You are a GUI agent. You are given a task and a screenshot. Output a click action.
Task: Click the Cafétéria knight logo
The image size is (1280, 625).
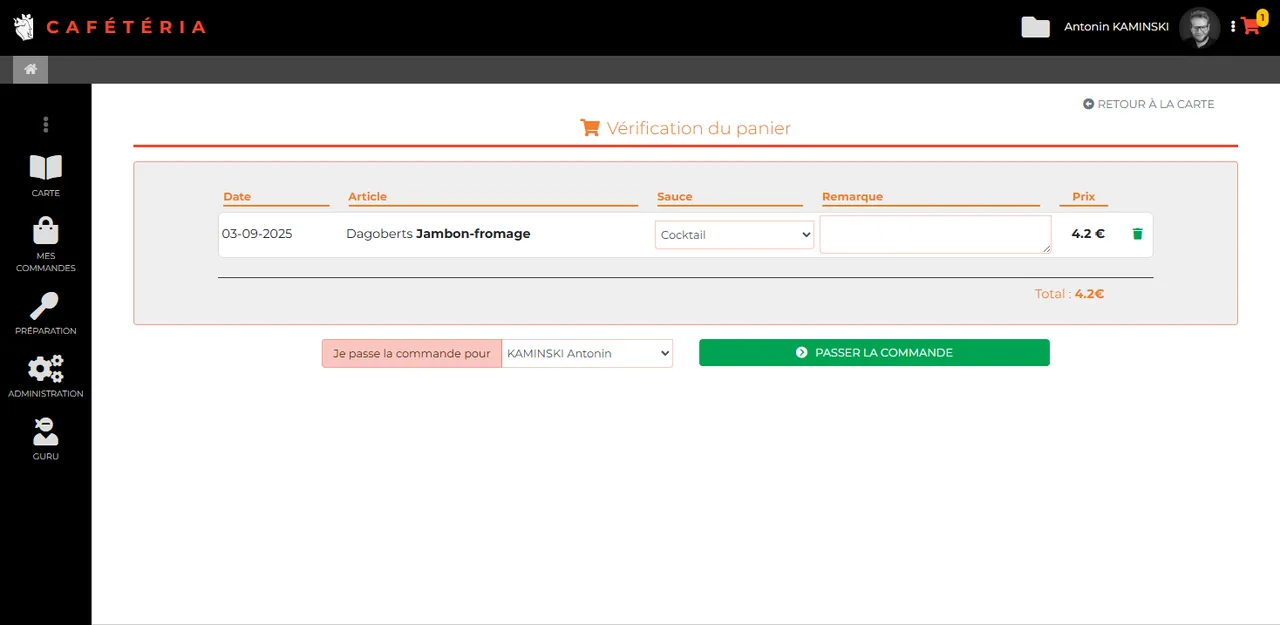click(24, 27)
